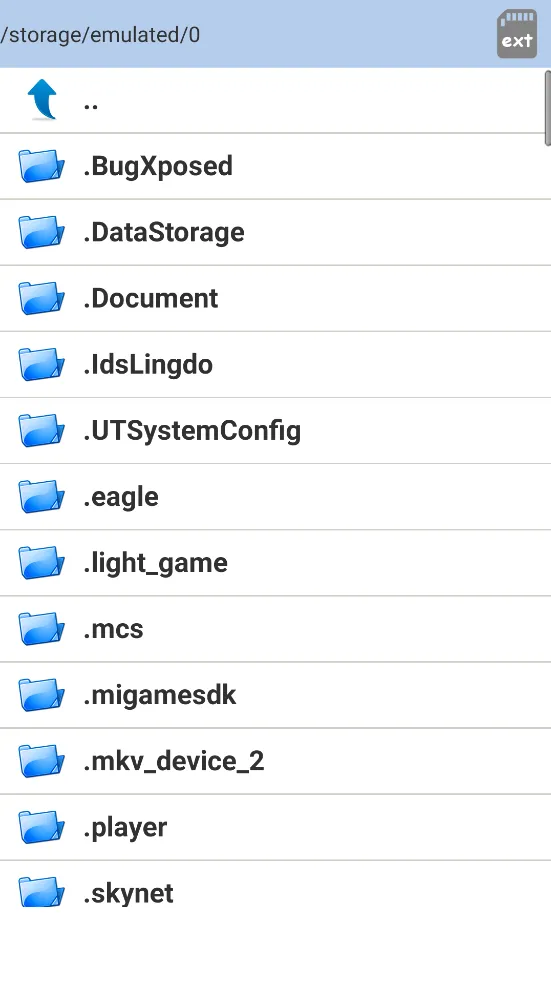Select the folder icon next to .light_game
Screen dimensions: 551x983
[41, 563]
